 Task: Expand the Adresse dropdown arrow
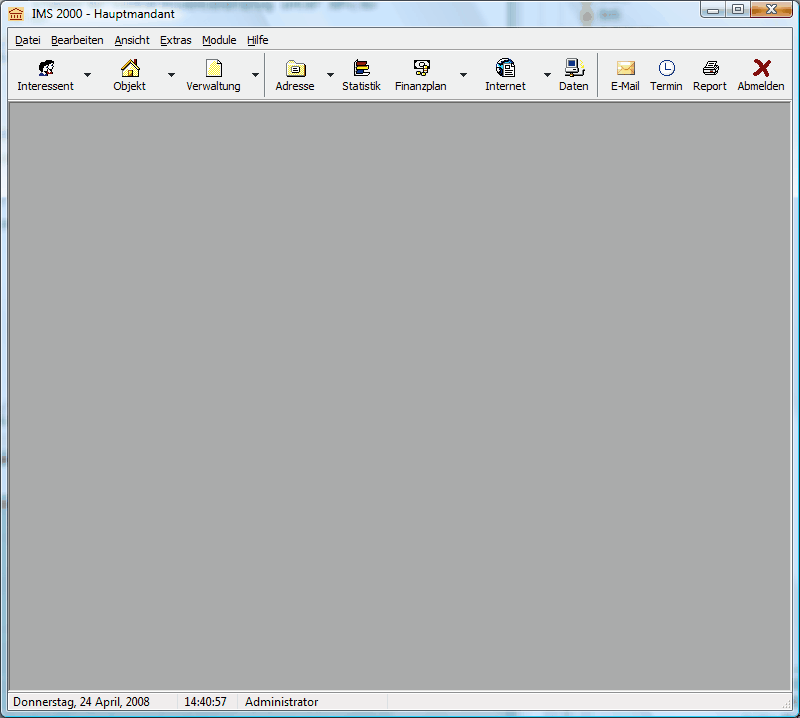tap(330, 75)
